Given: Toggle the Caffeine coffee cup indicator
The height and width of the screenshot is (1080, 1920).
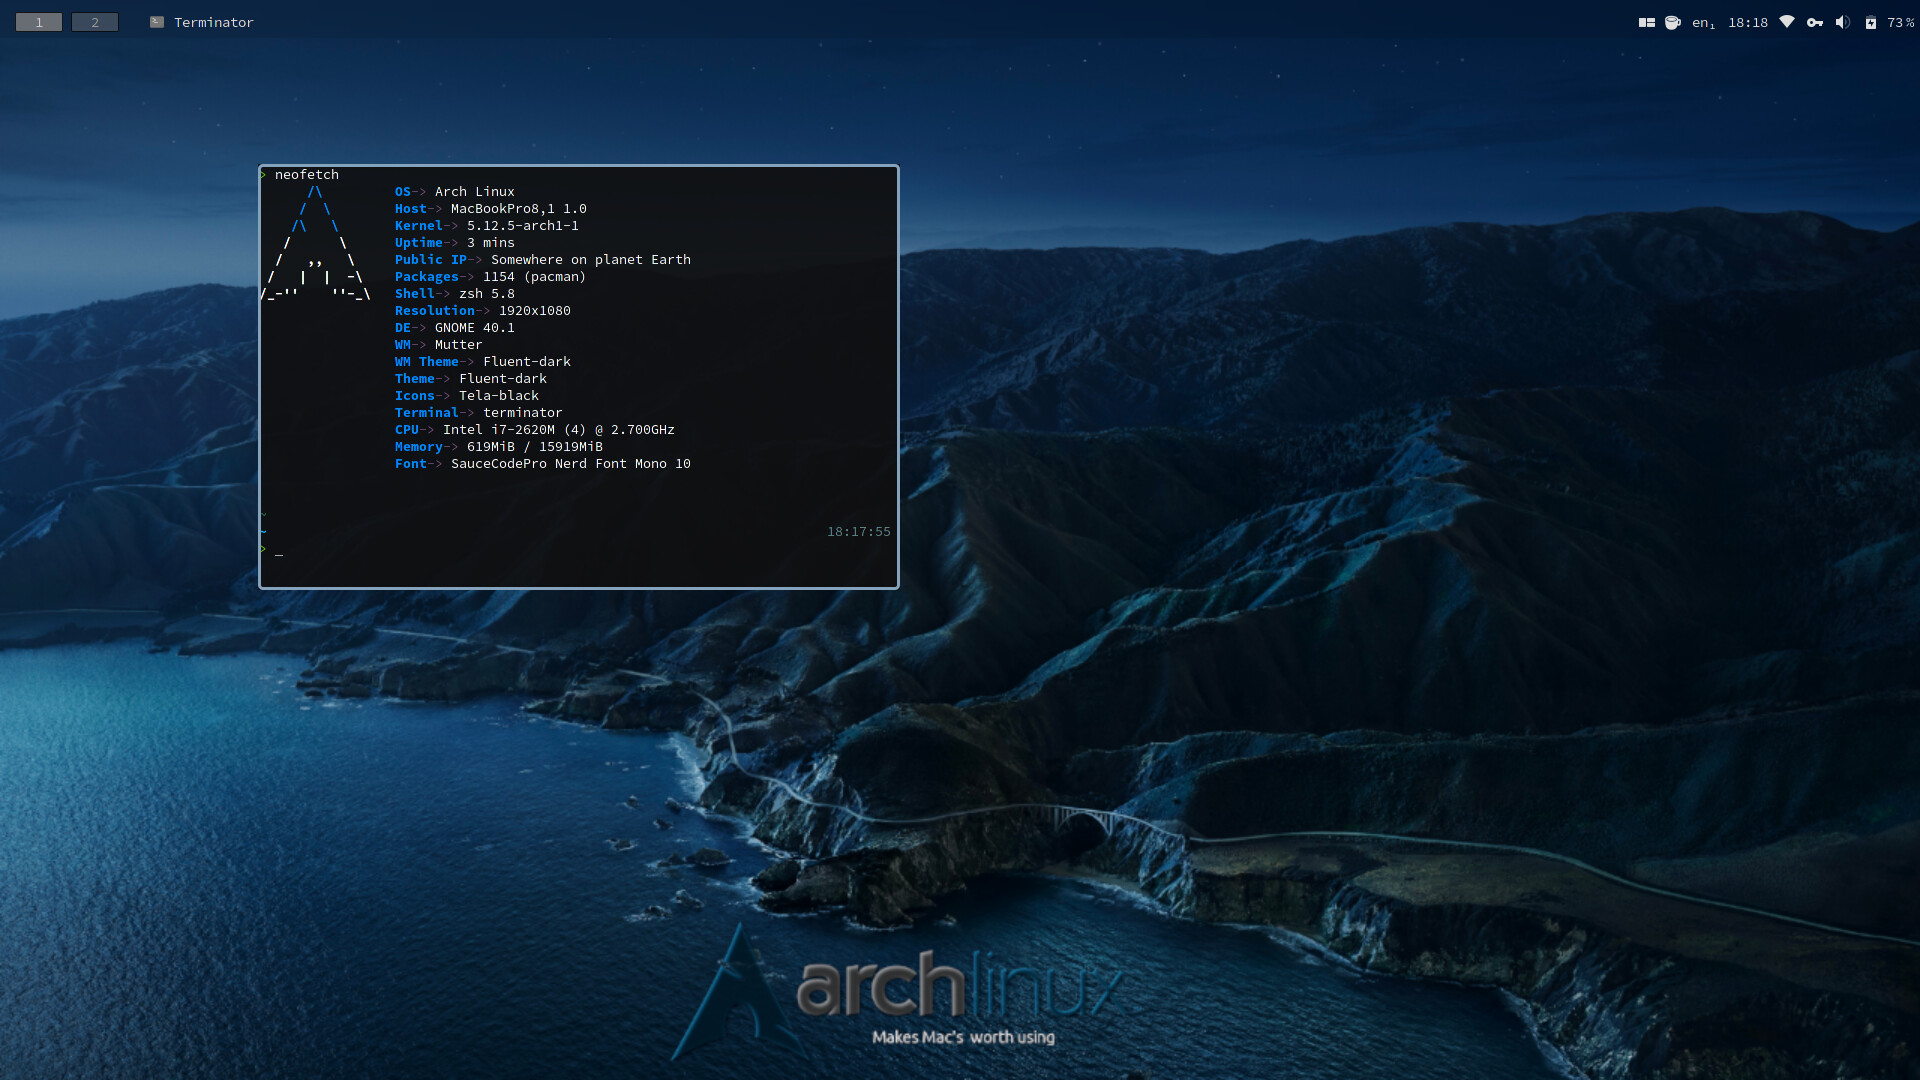Looking at the screenshot, I should click(x=1673, y=22).
